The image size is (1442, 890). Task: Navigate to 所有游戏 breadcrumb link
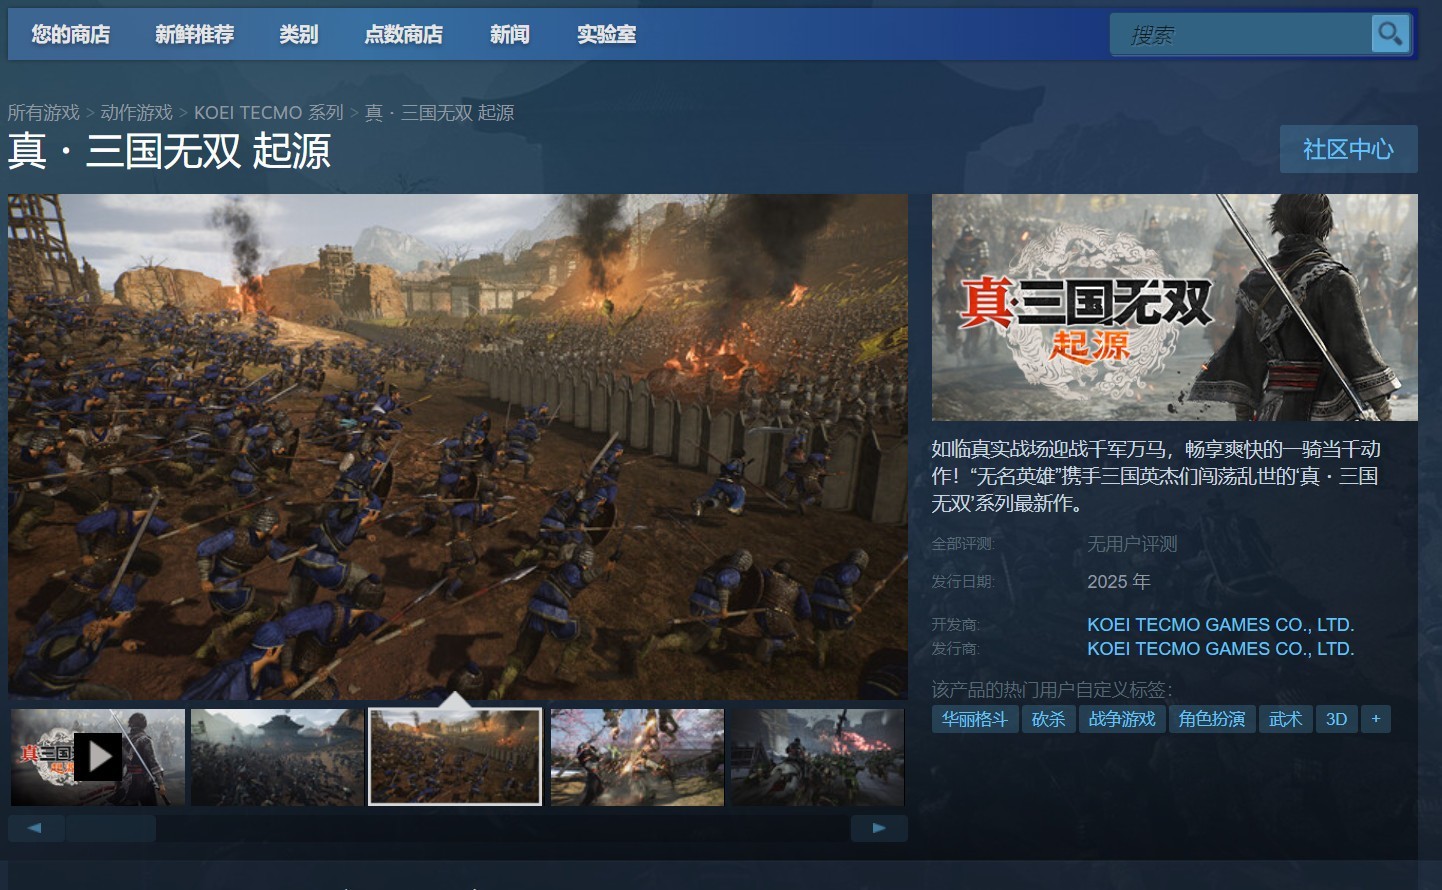tap(43, 113)
